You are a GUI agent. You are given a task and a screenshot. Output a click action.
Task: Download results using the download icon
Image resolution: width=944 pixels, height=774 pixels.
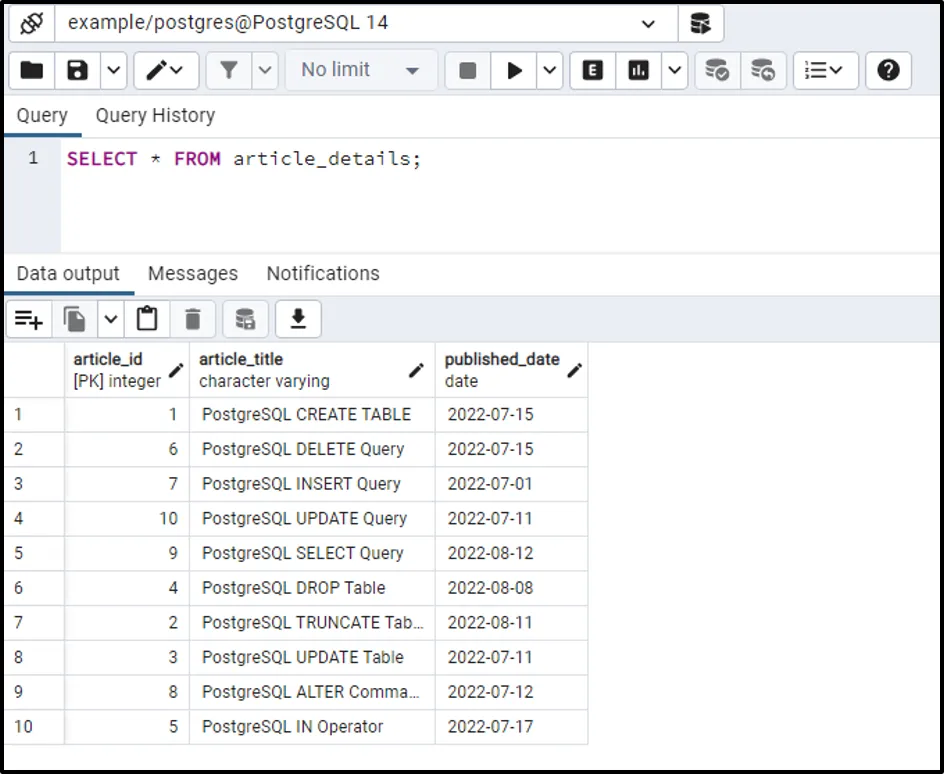tap(298, 319)
